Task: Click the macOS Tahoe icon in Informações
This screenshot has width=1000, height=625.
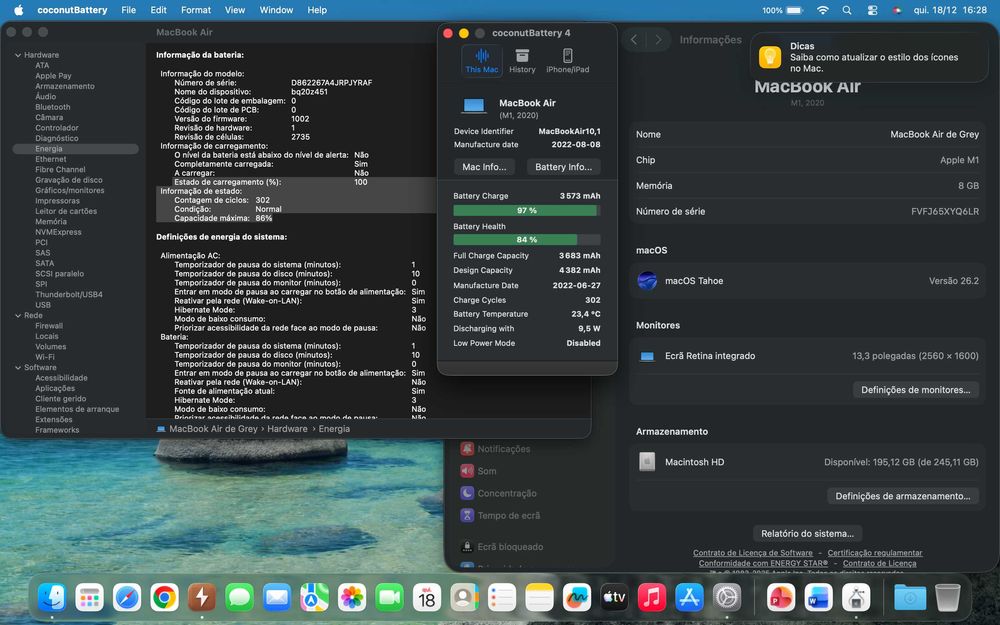Action: [x=647, y=281]
